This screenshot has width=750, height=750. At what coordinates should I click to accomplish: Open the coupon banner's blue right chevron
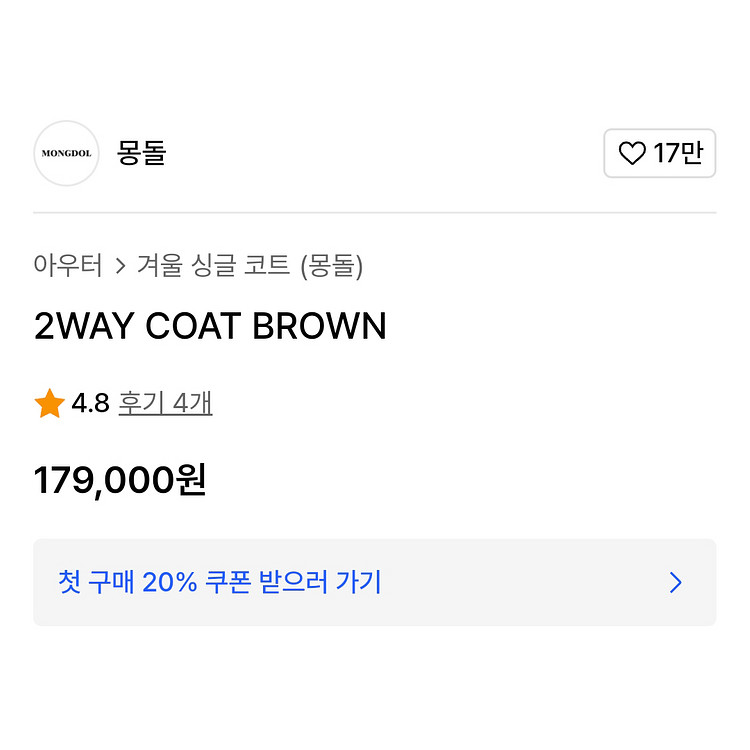point(676,583)
